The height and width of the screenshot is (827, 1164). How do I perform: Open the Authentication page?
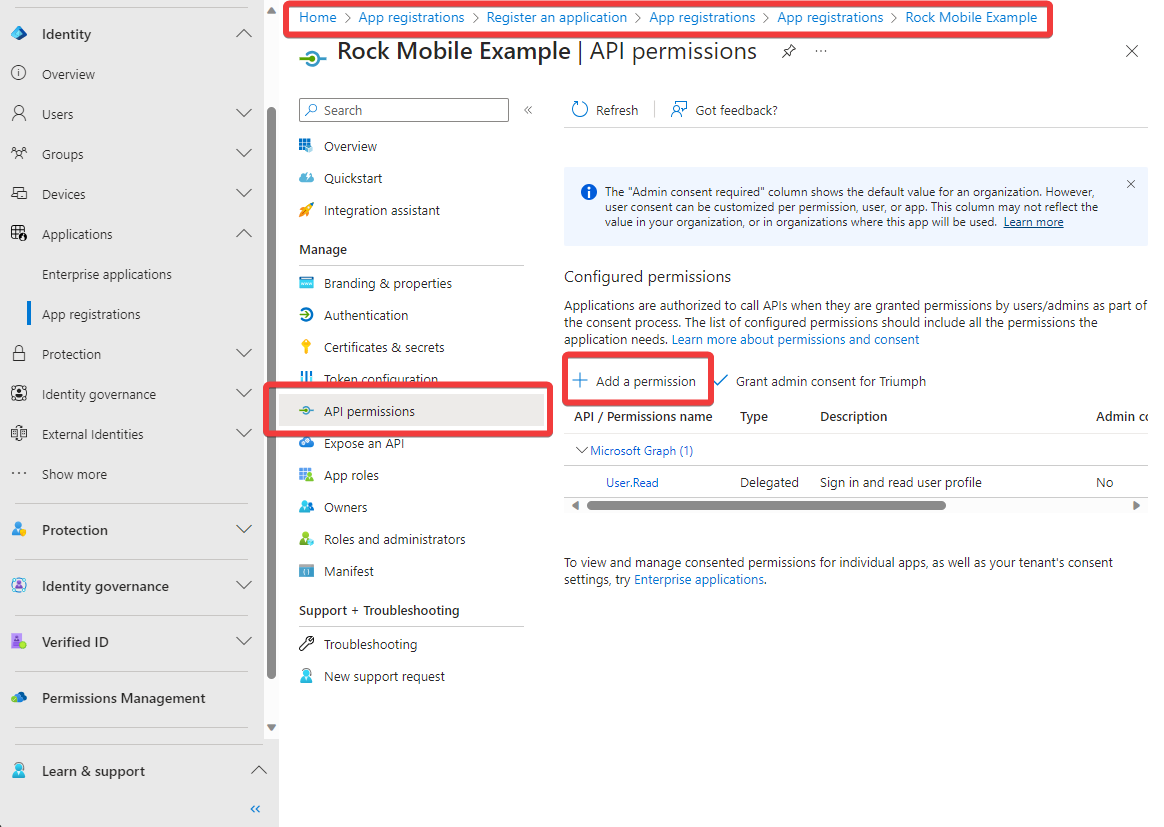[x=366, y=315]
